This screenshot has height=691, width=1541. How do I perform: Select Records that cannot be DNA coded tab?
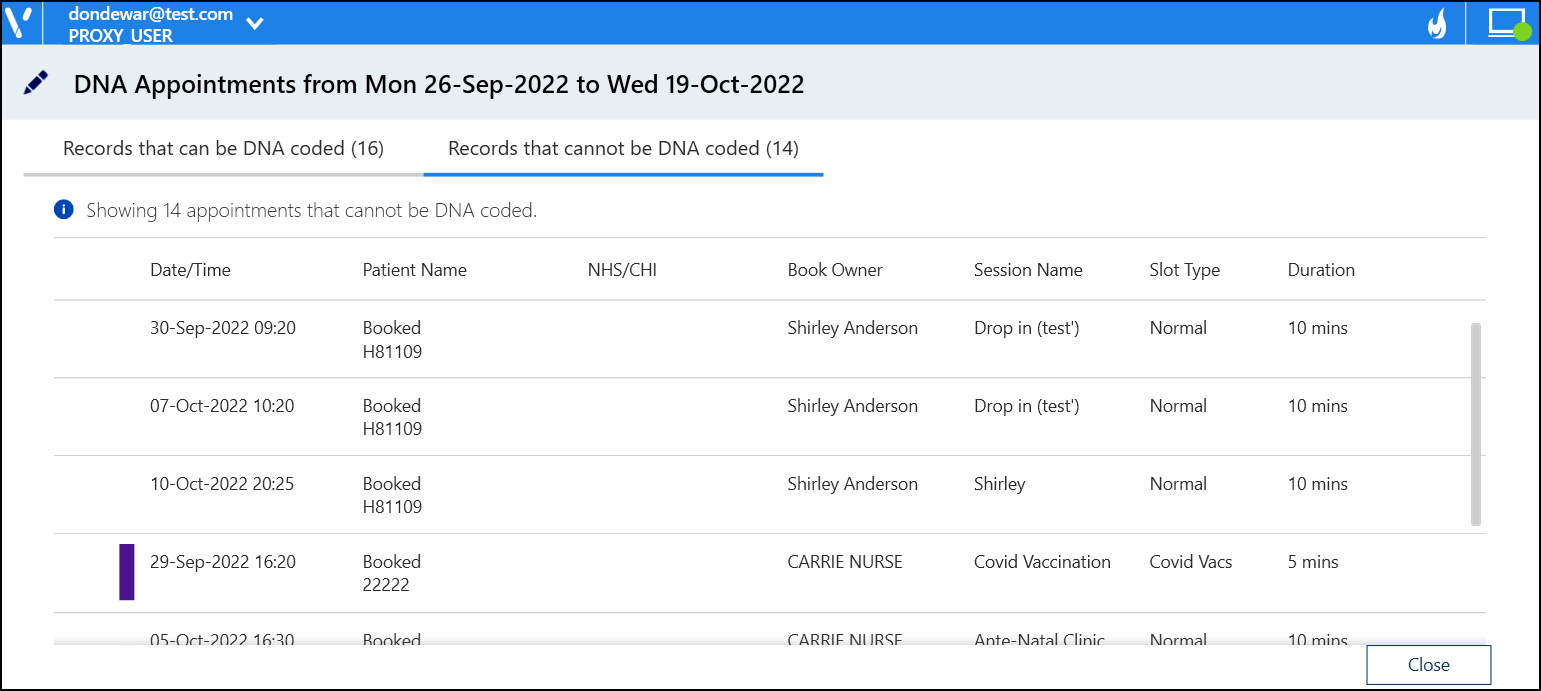[623, 149]
